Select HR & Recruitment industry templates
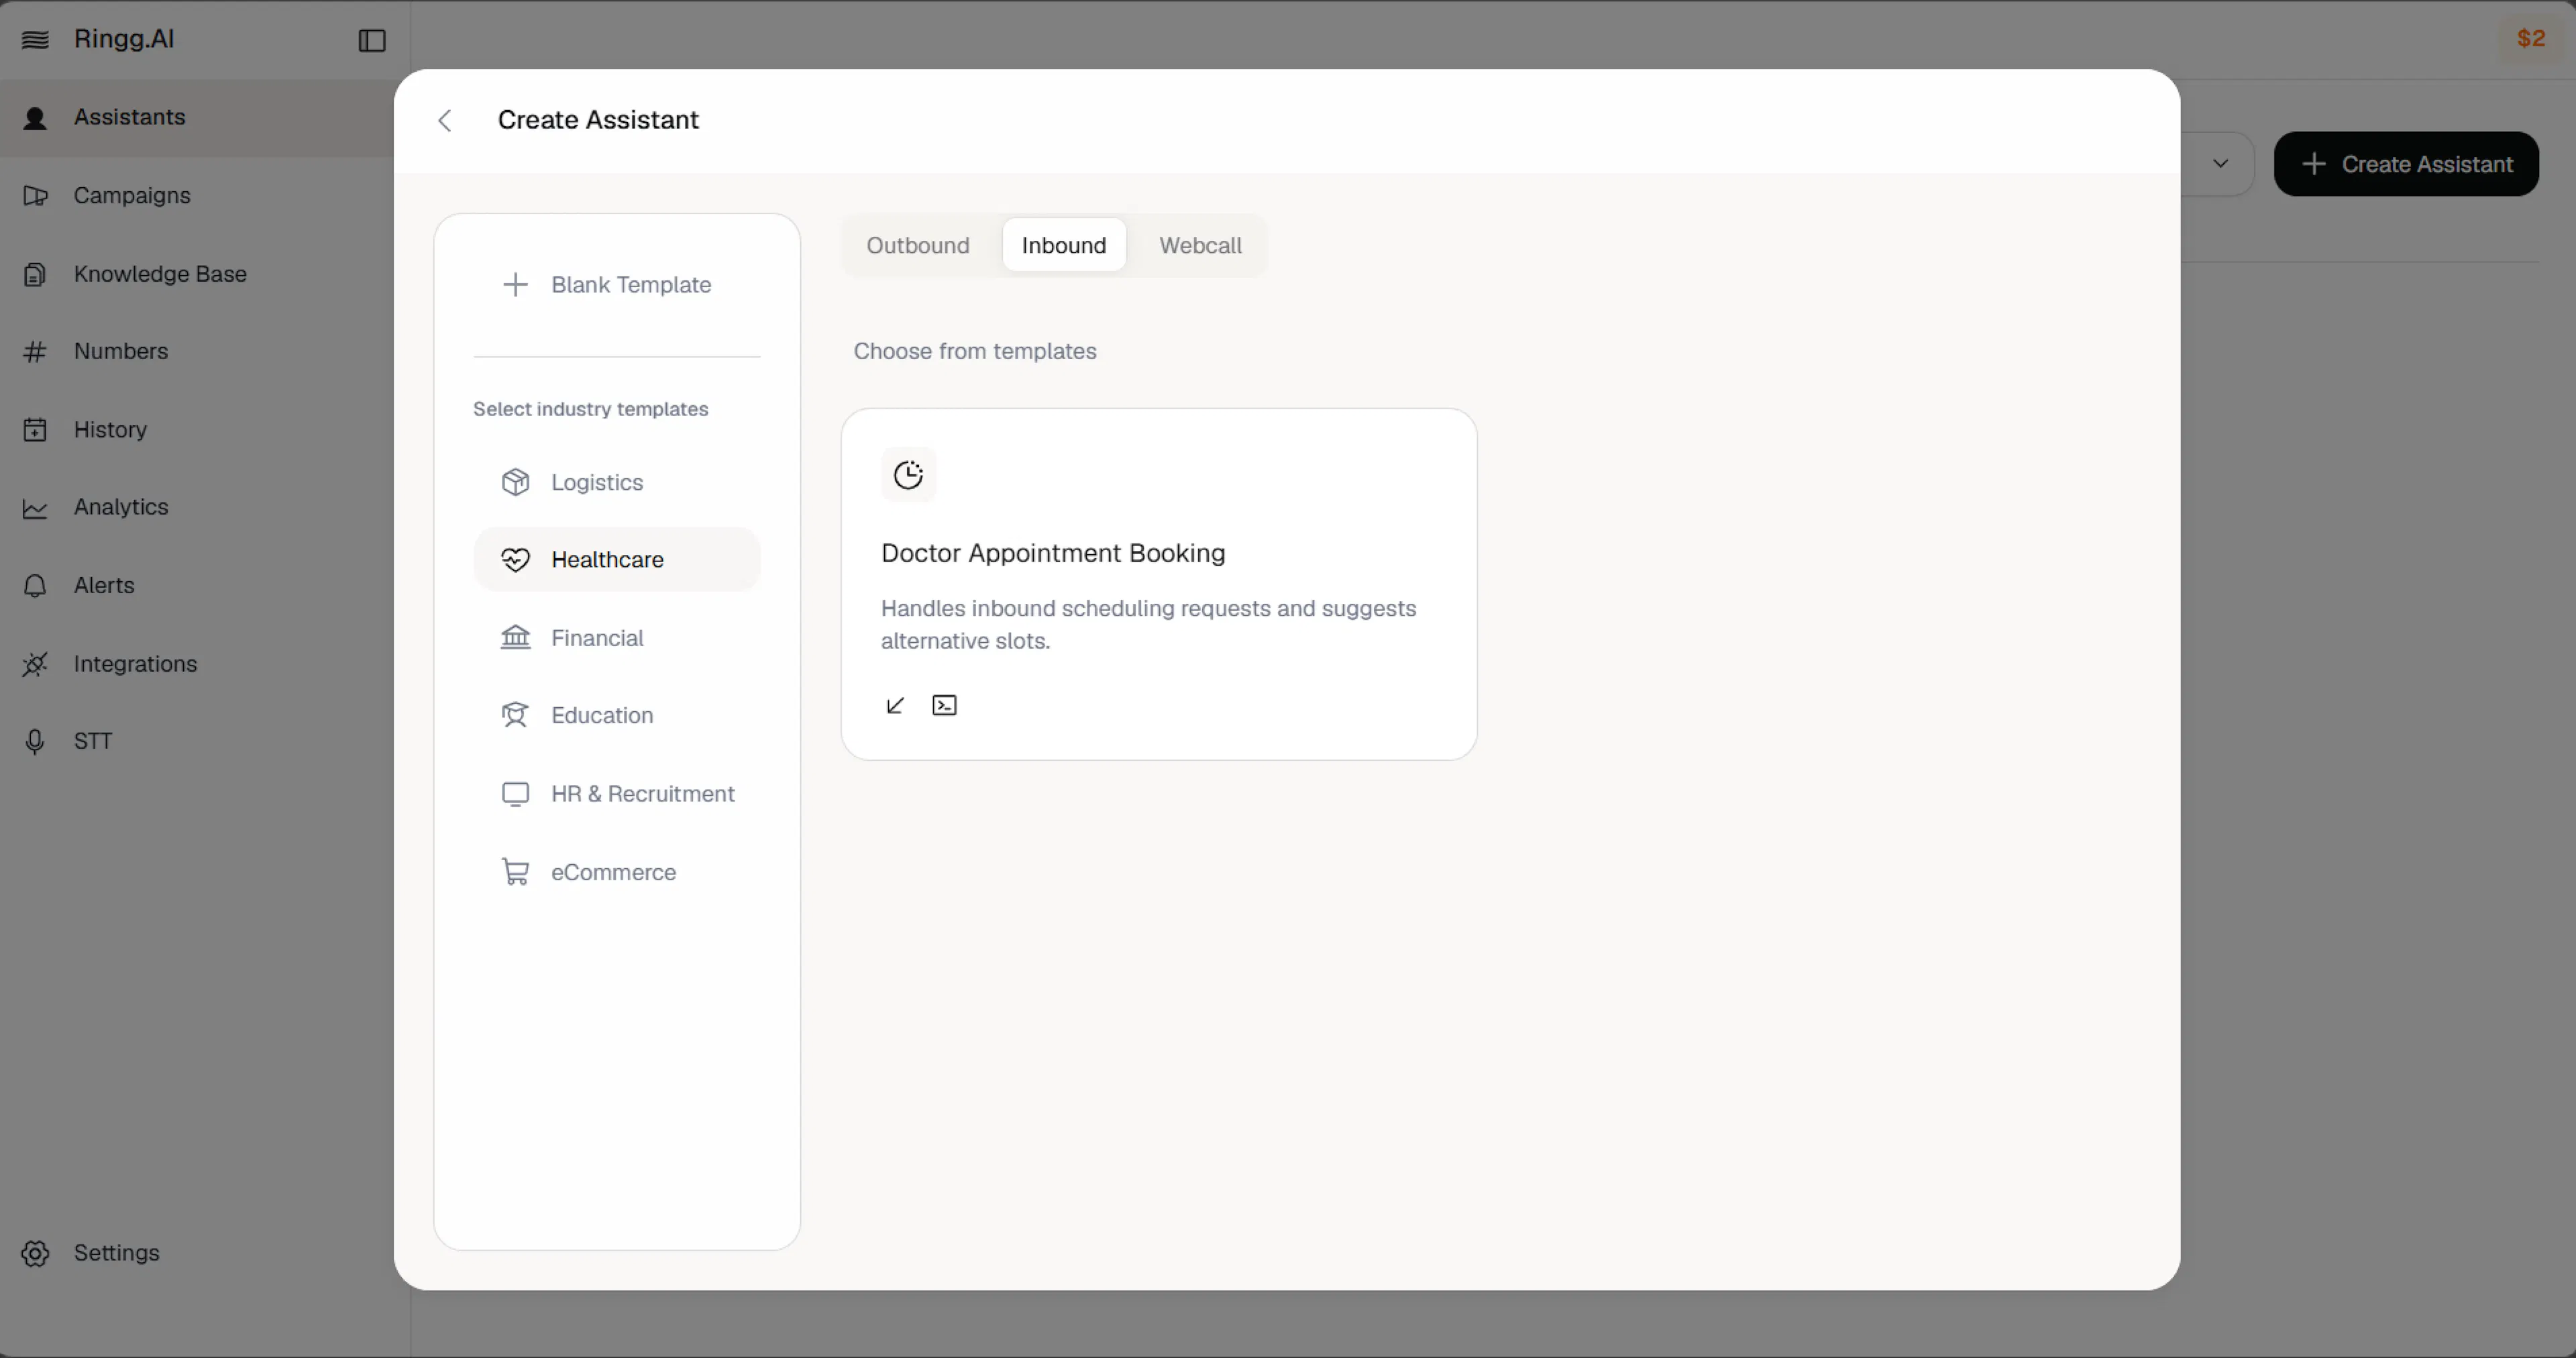Viewport: 2576px width, 1358px height. 617,794
